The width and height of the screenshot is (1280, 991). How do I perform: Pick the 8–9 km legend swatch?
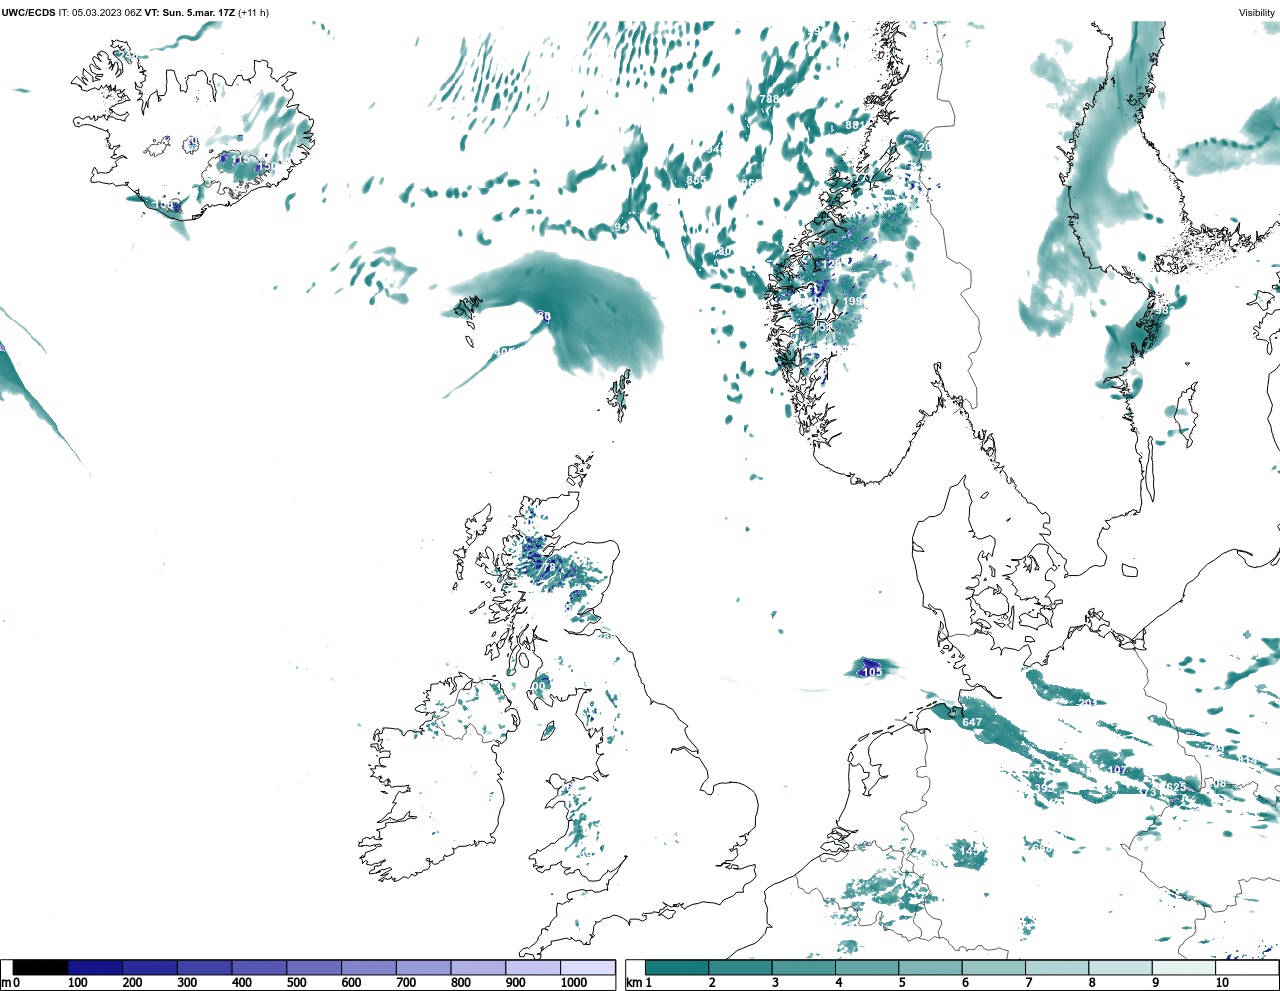[x=1120, y=968]
